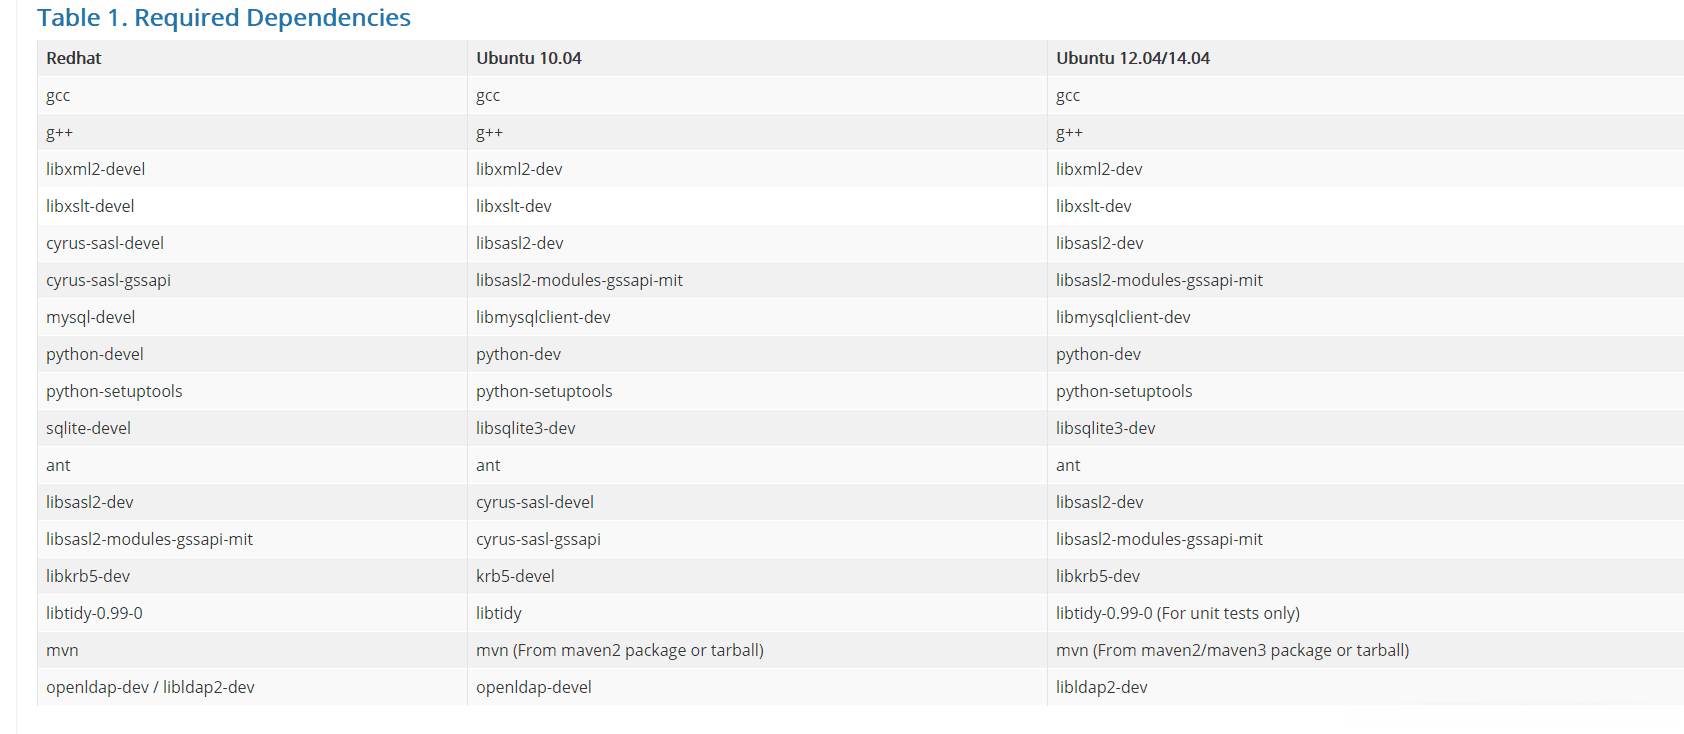Click libtidy-0.99-0 in the Redhat column
This screenshot has height=734, width=1684.
94,613
